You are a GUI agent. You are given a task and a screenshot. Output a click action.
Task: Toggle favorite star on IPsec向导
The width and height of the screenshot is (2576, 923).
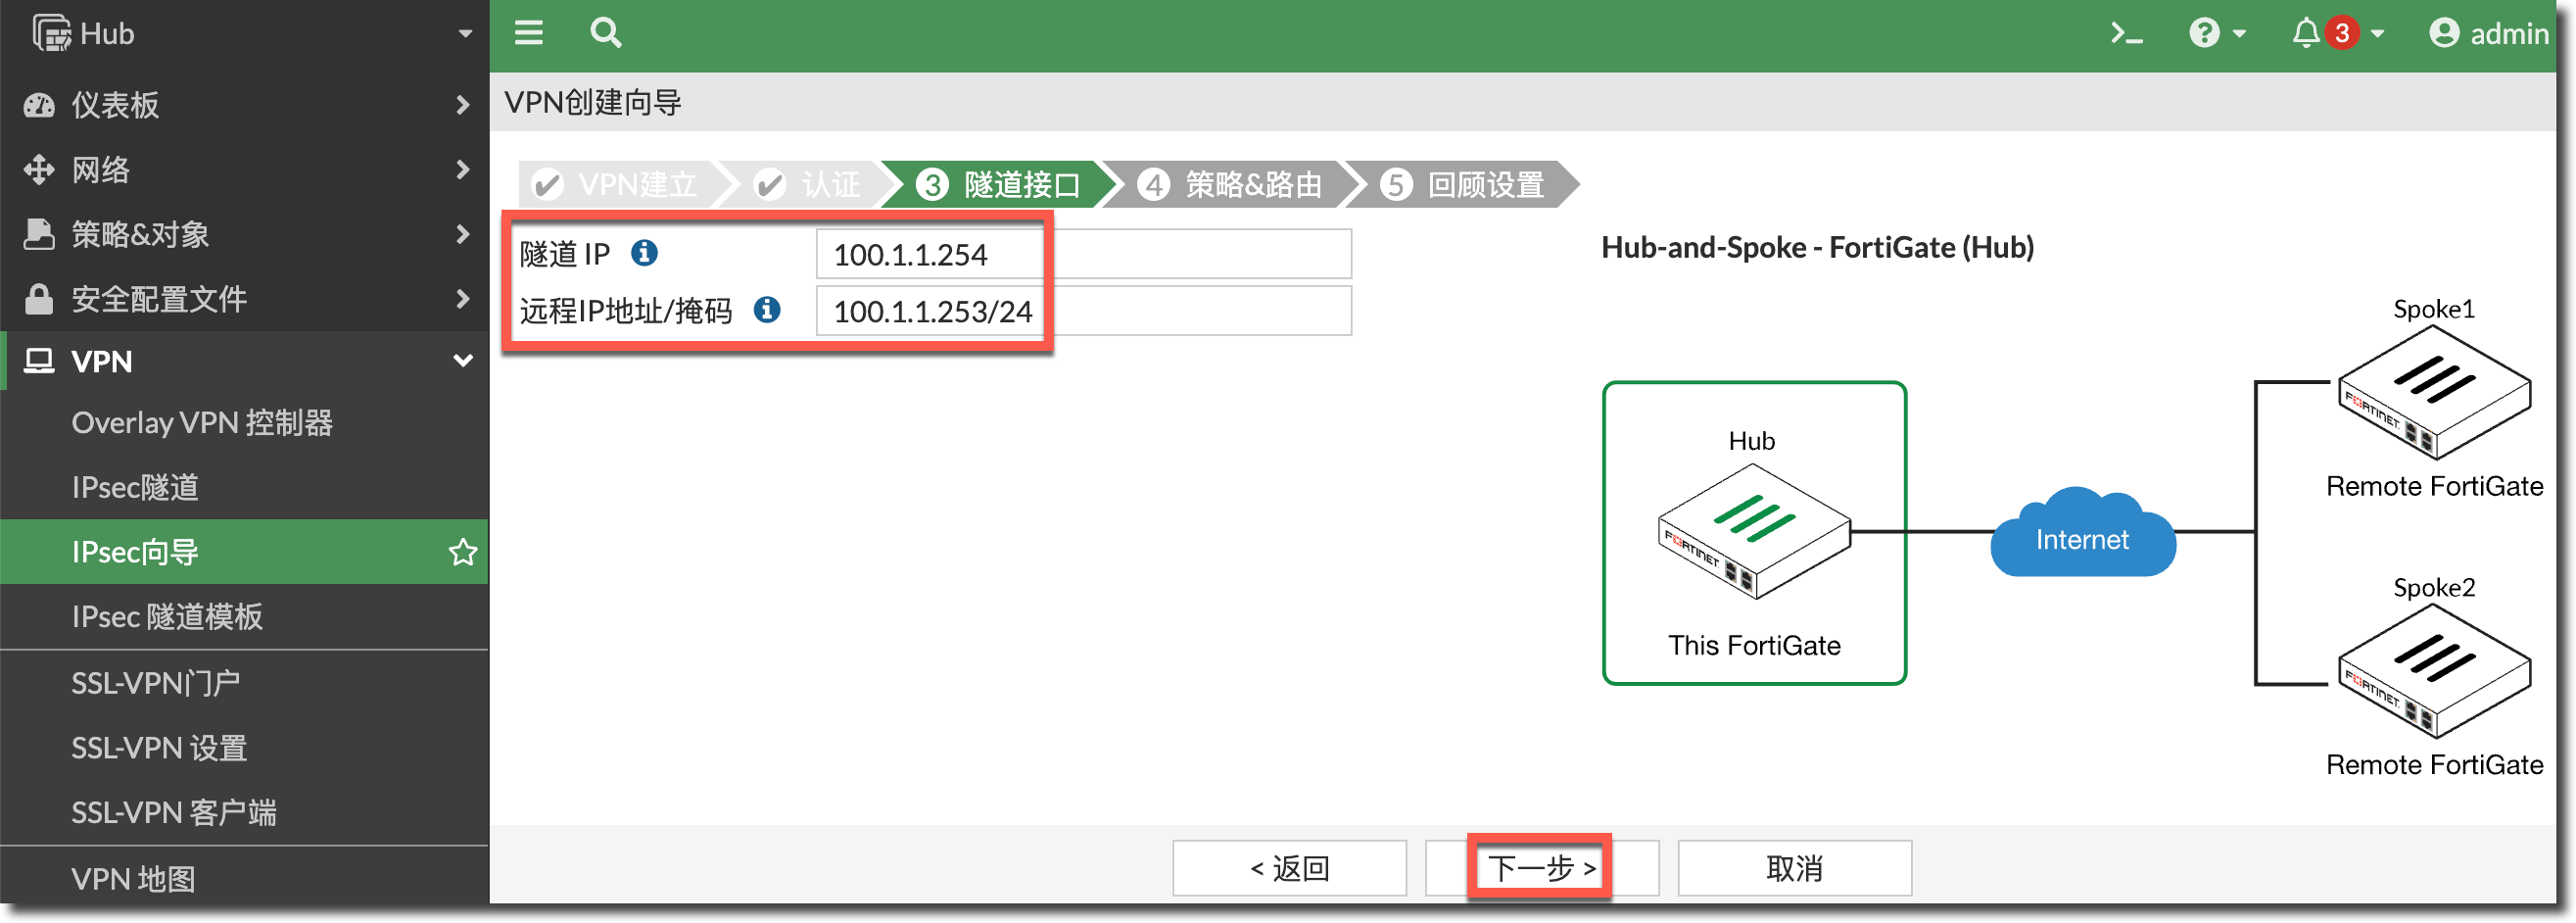[x=462, y=552]
